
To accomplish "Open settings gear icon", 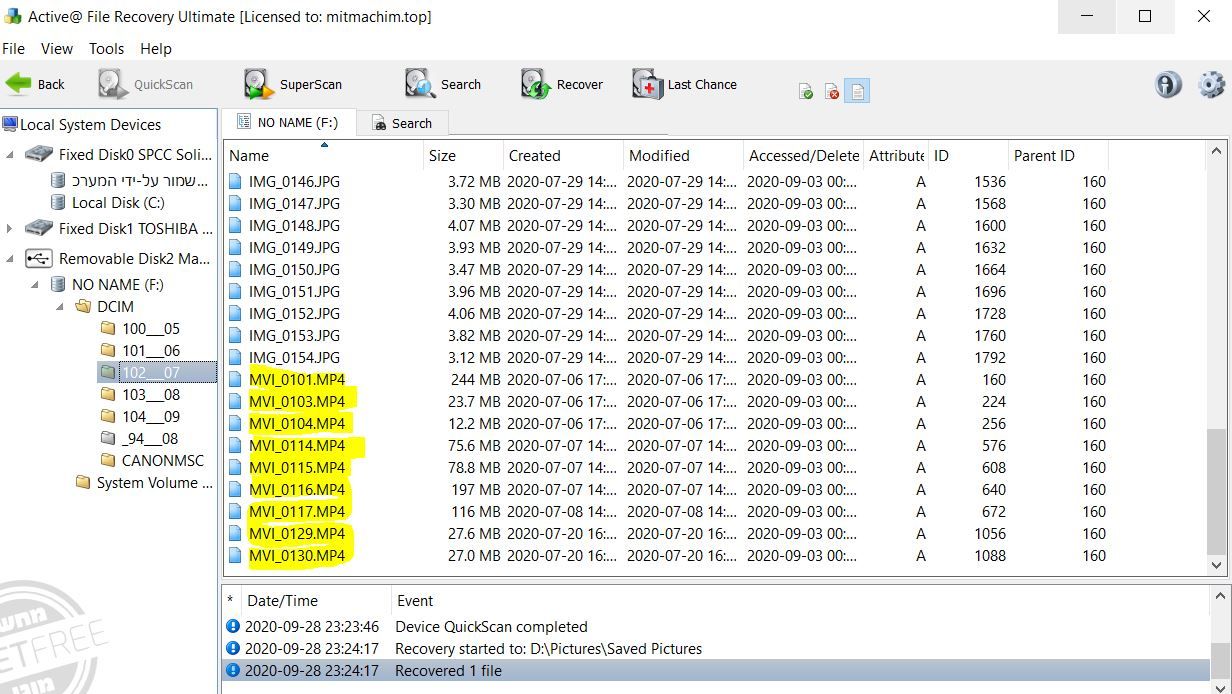I will (1211, 85).
